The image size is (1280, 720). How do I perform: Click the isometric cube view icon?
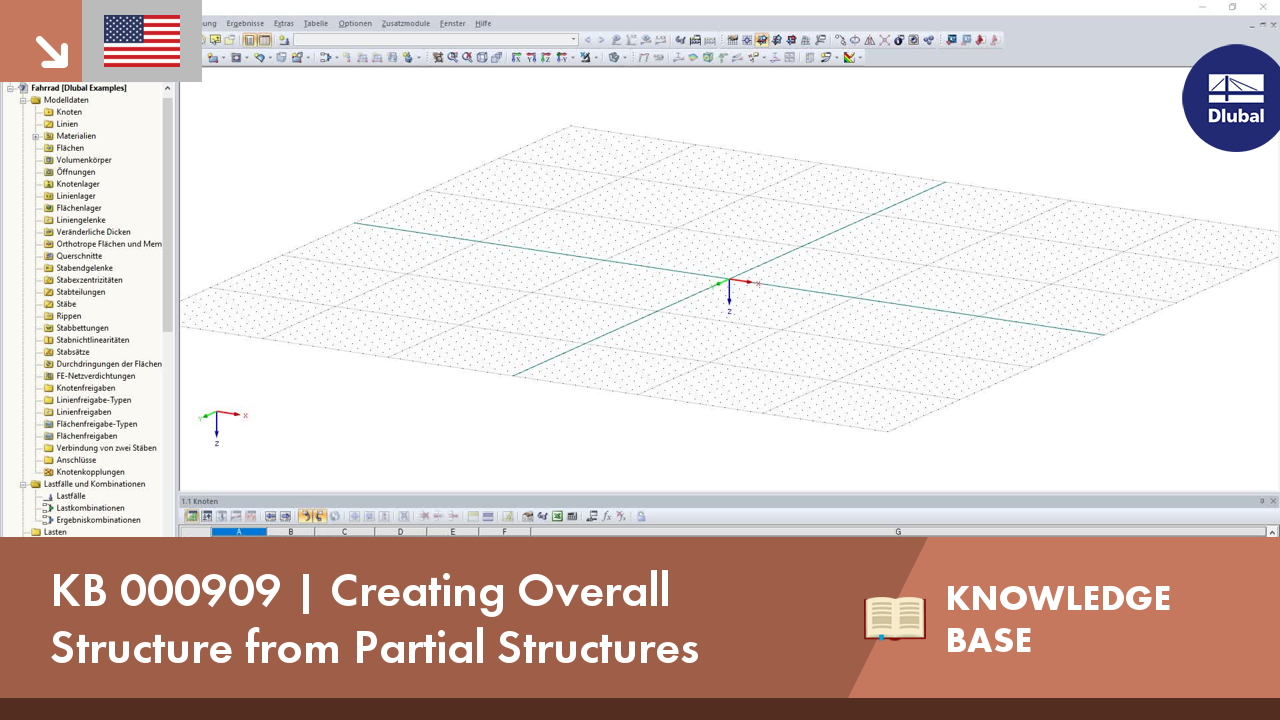click(482, 57)
